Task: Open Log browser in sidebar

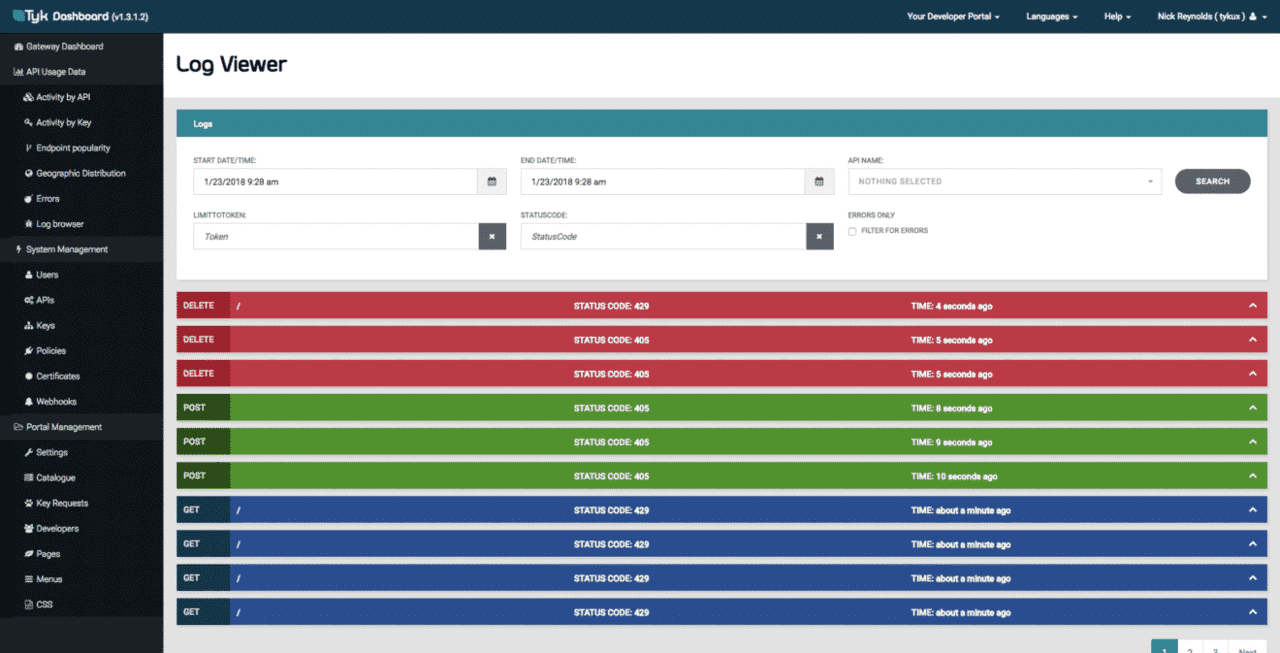Action: point(60,224)
